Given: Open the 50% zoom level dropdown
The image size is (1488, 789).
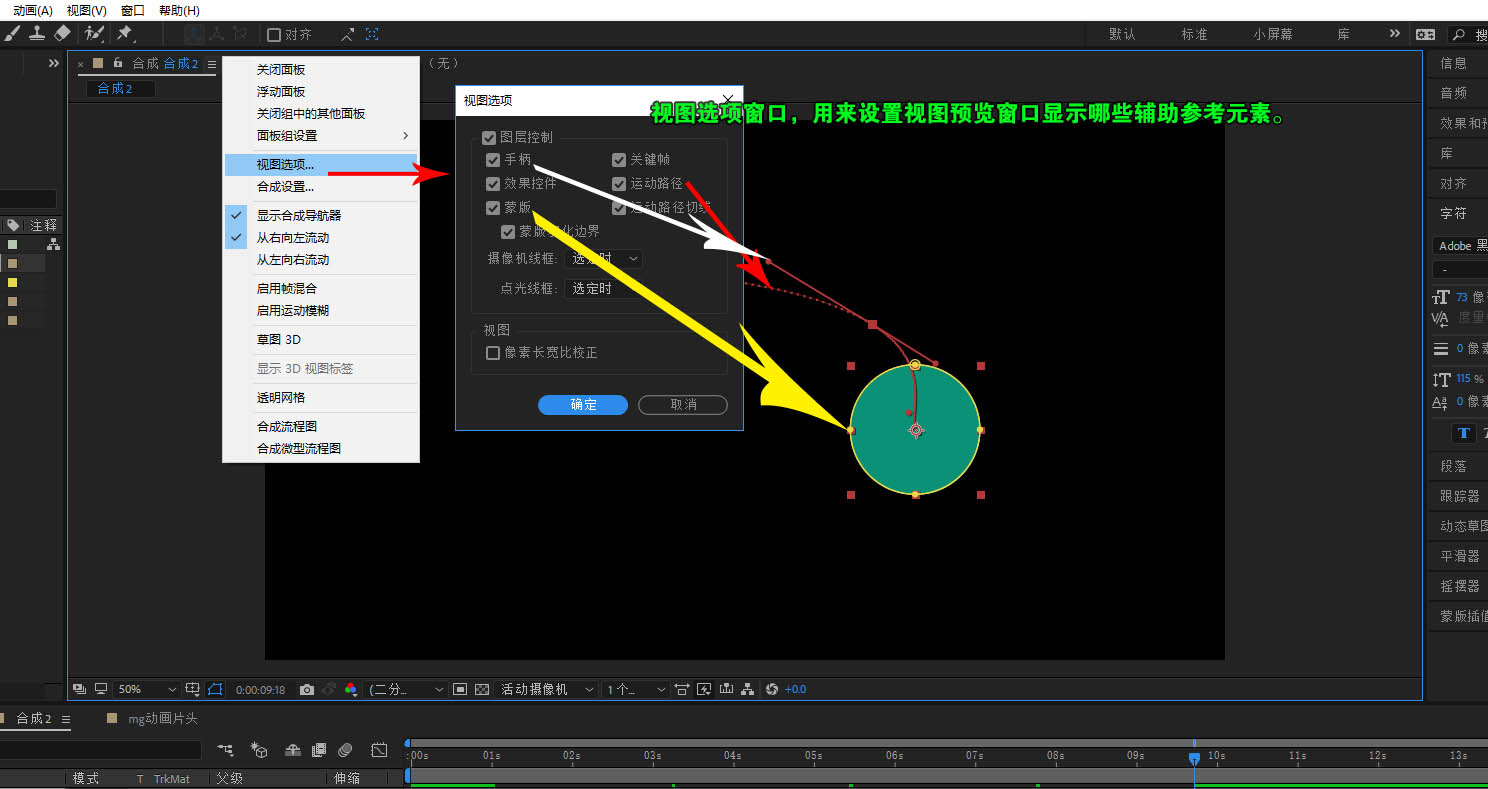Looking at the screenshot, I should (x=145, y=689).
